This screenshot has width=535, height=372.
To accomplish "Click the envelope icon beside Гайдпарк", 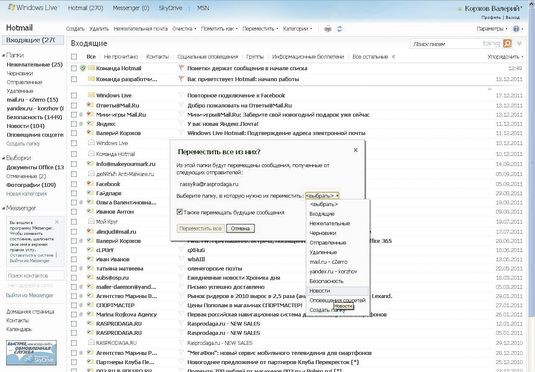I will click(x=90, y=193).
